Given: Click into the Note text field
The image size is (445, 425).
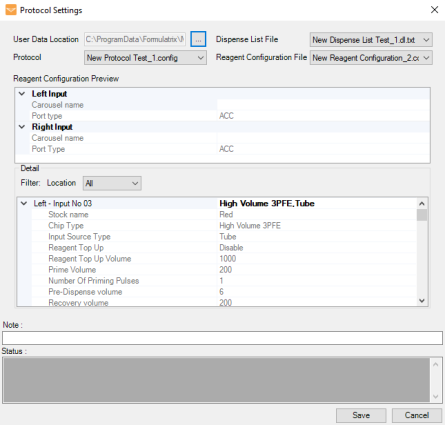Looking at the screenshot, I should [x=222, y=338].
